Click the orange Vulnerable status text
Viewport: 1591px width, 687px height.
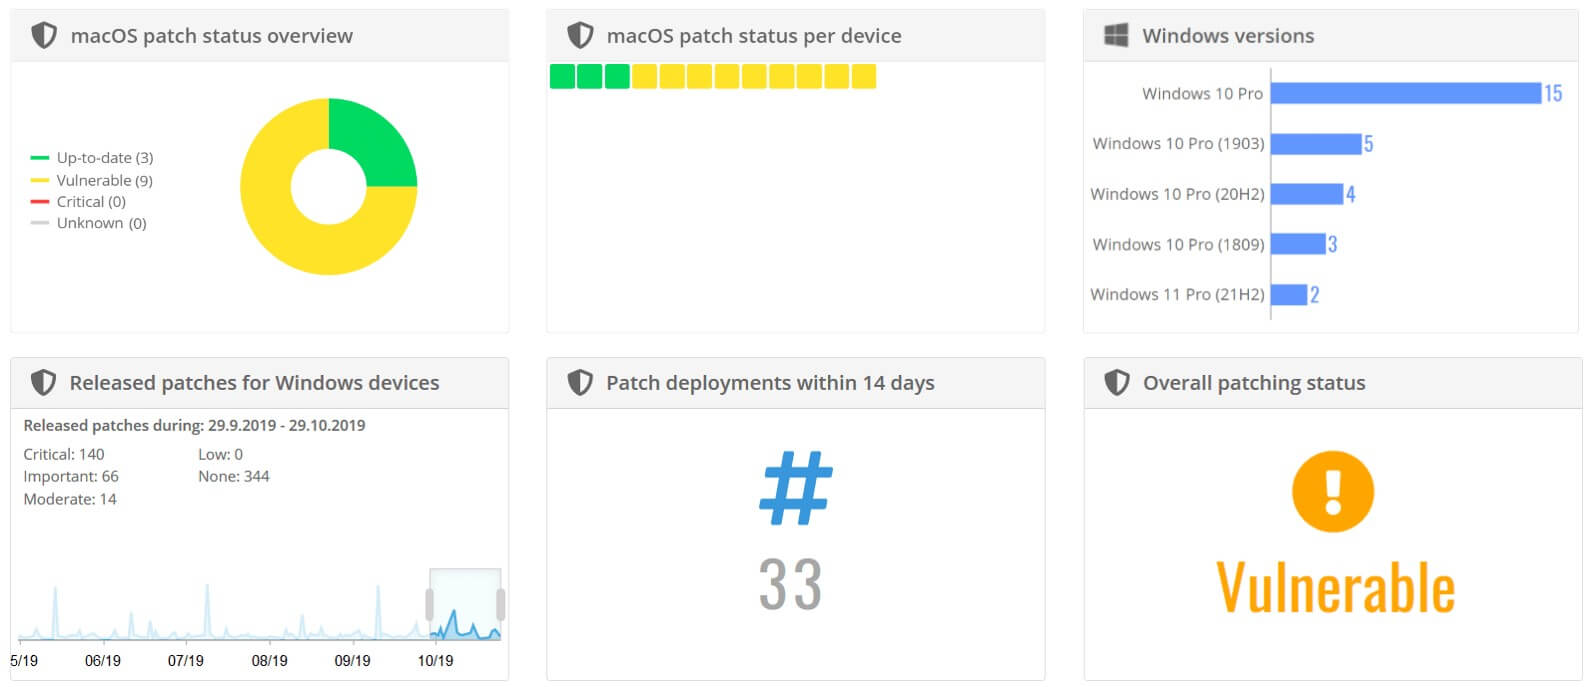1335,587
